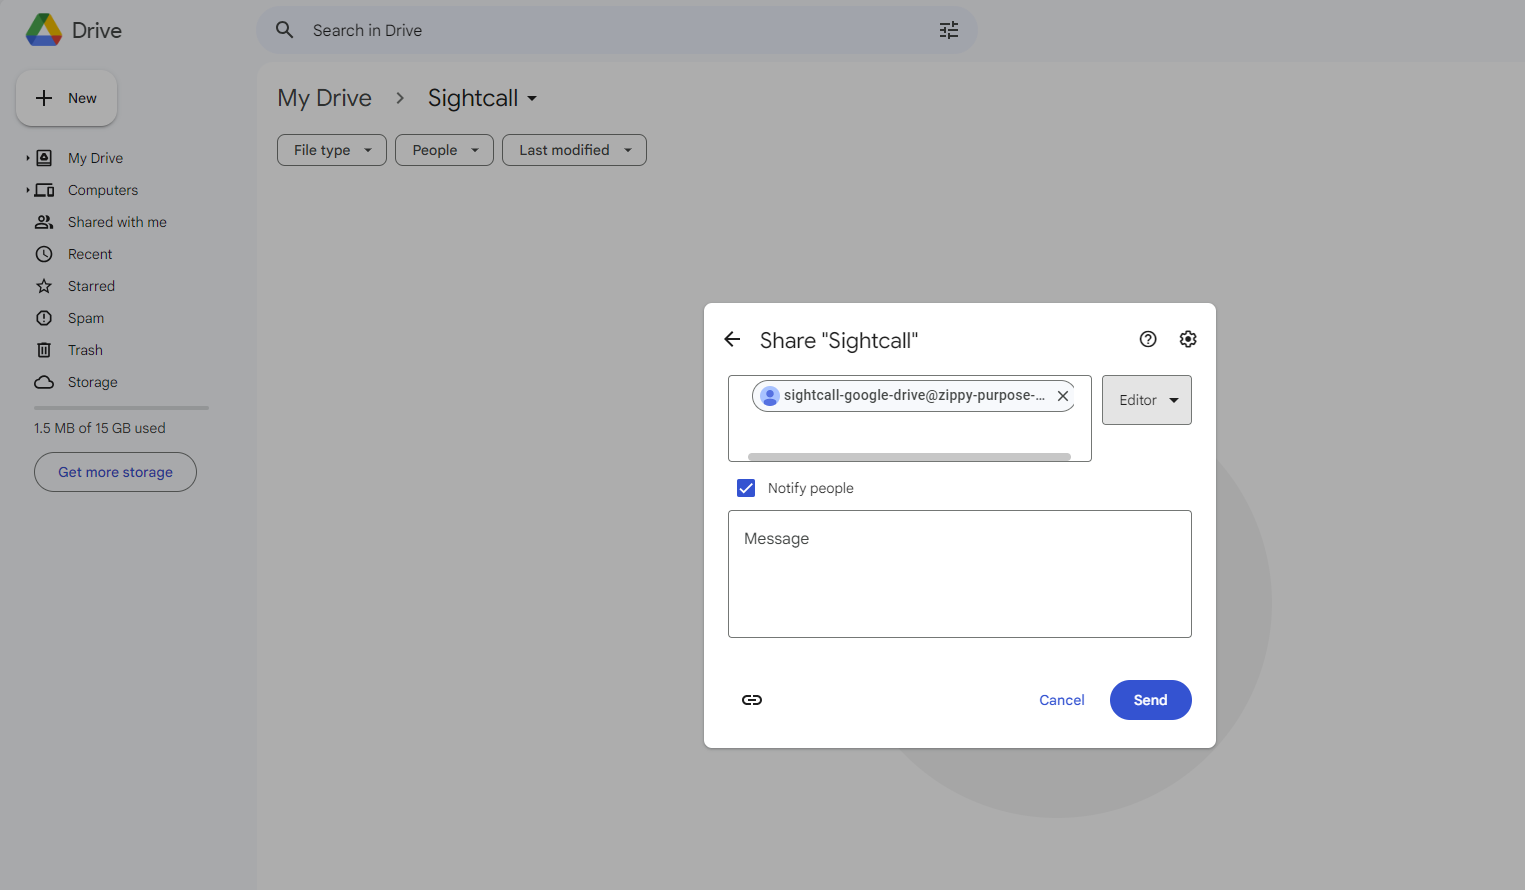1525x890 pixels.
Task: Remove the sightcall-google-drive recipient chip
Action: (1063, 396)
